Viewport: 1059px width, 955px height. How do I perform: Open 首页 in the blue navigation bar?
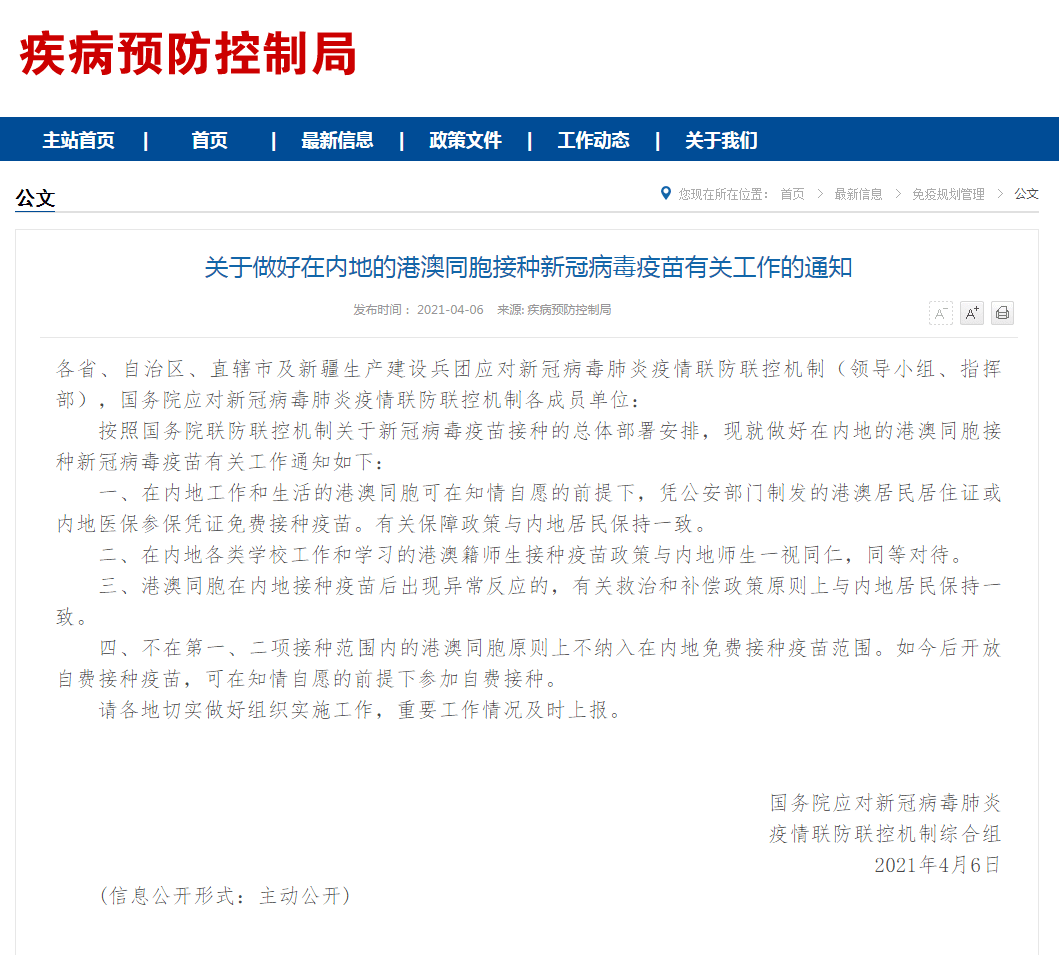tap(209, 140)
